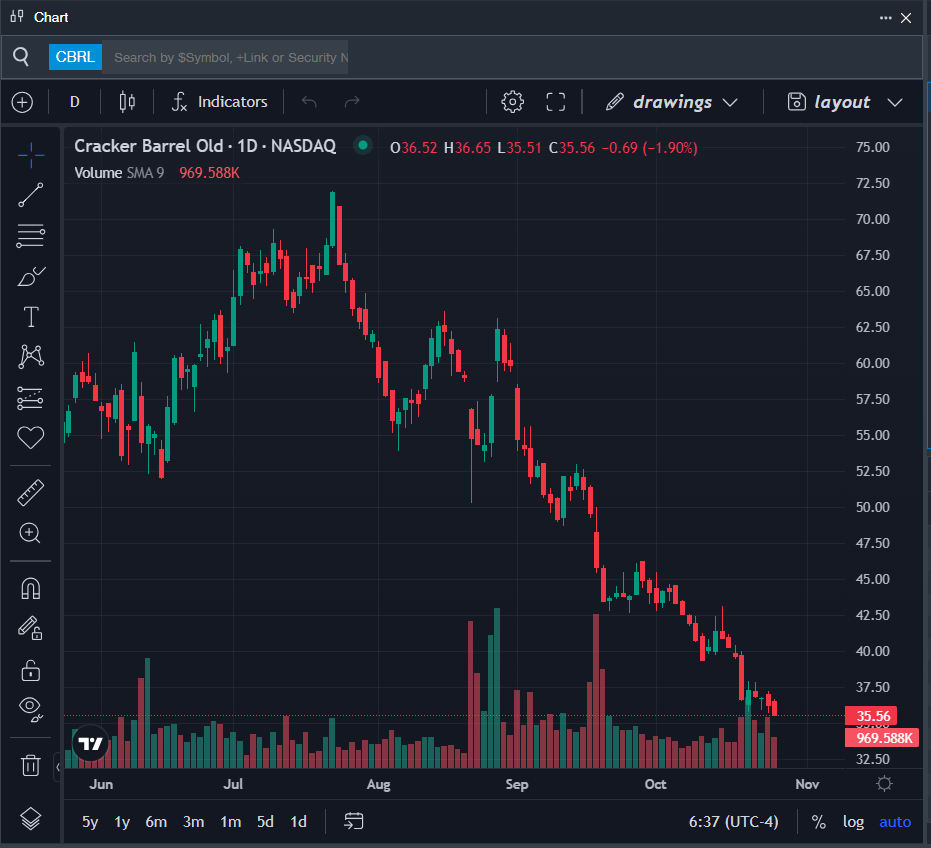Select the brush drawing tool
The height and width of the screenshot is (848, 931).
click(x=31, y=276)
